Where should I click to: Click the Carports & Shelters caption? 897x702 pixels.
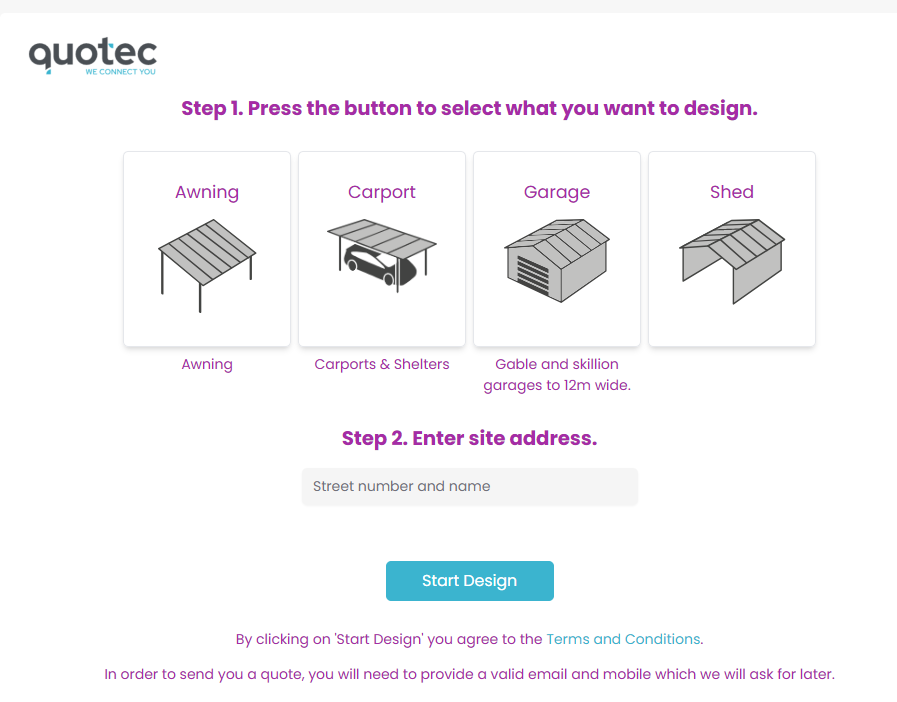(x=382, y=364)
